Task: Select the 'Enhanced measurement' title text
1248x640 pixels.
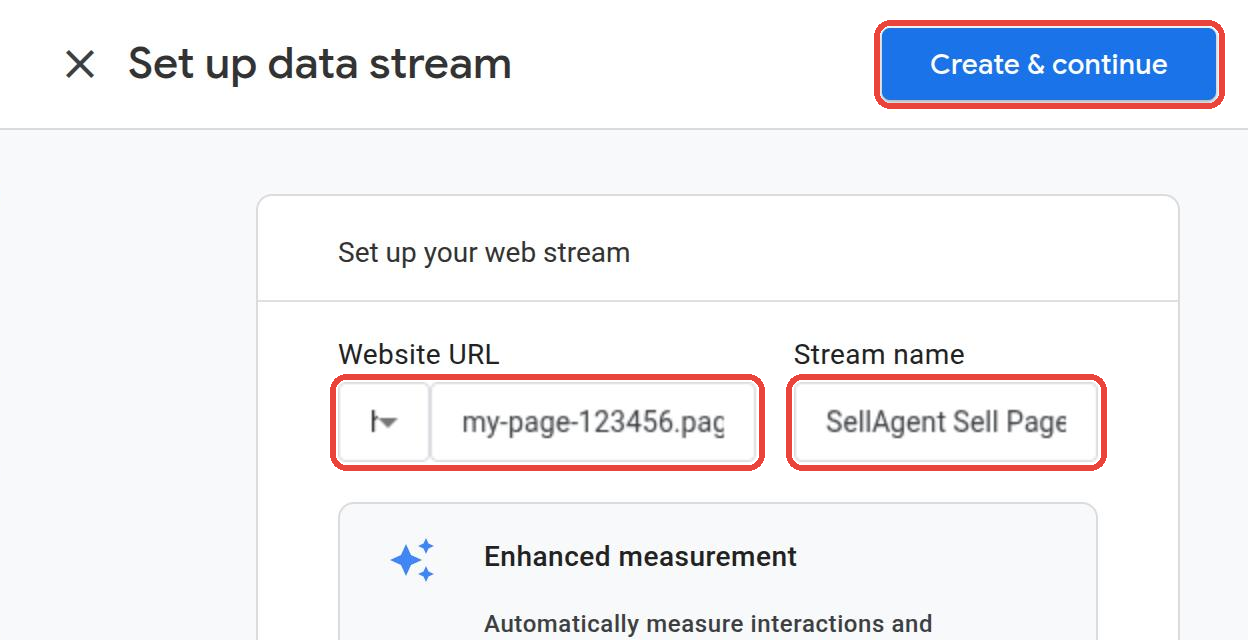Action: [641, 556]
